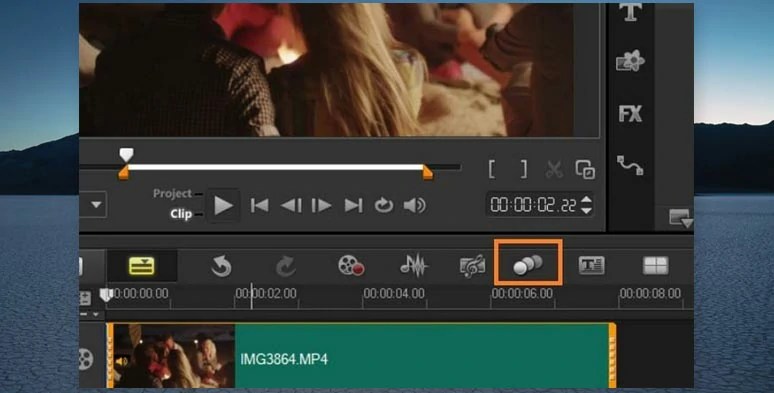Click the 00:00:06.00 mark on the ruler

tap(522, 293)
